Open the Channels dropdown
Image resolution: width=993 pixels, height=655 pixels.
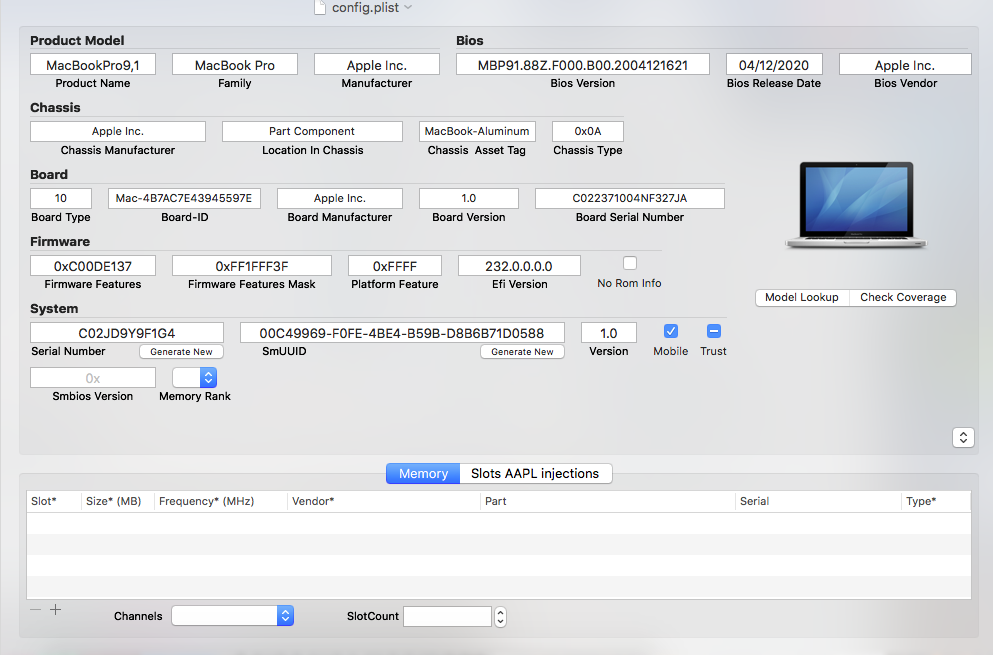coord(233,616)
